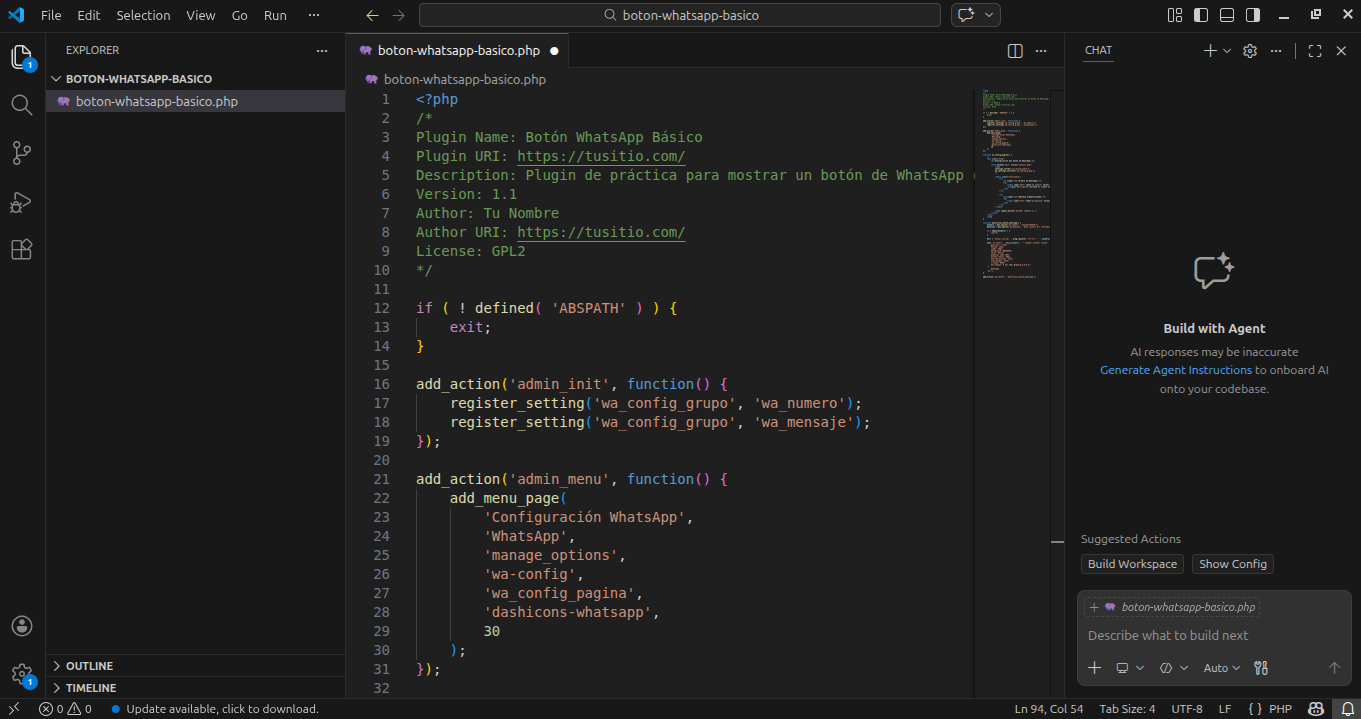1361x719 pixels.
Task: Toggle the bottom panel layout button
Action: click(x=1227, y=15)
